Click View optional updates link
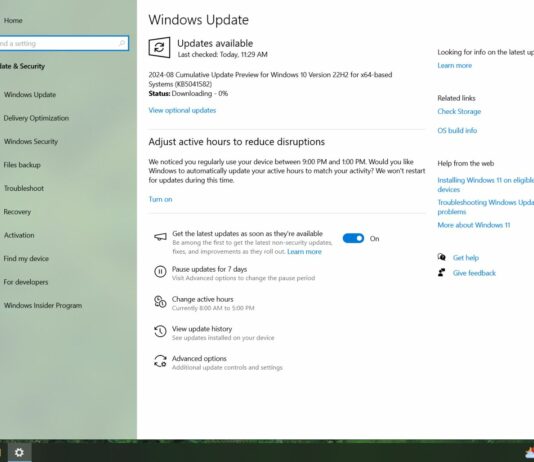The height and width of the screenshot is (462, 534). (182, 110)
